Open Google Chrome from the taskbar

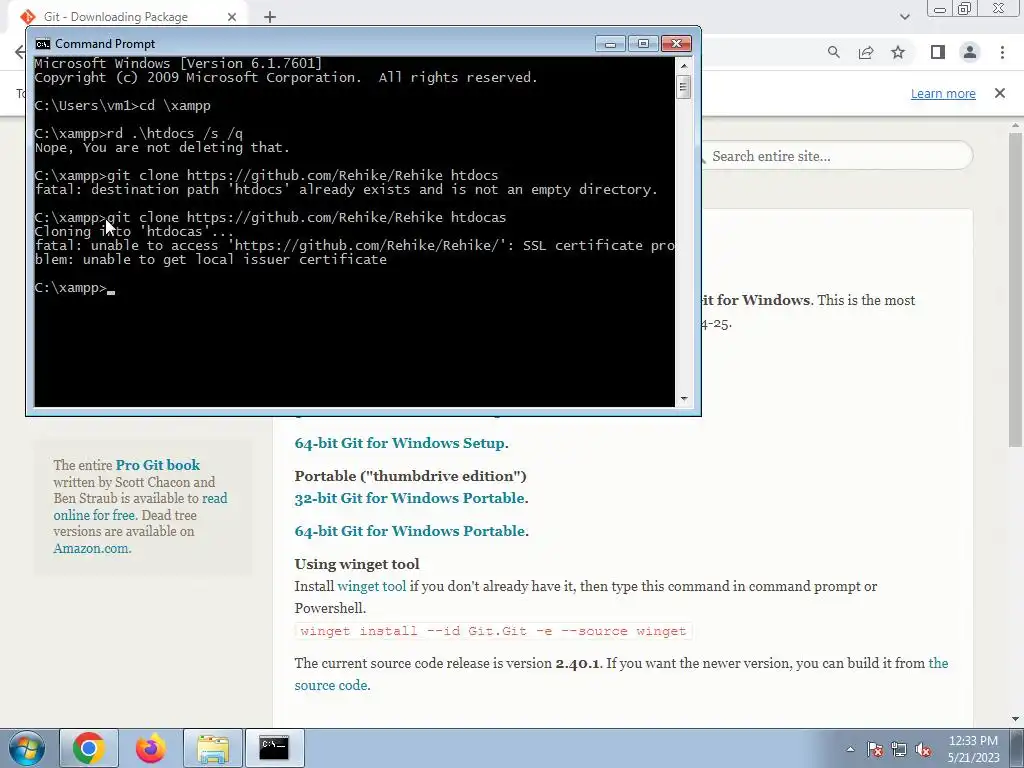click(x=88, y=748)
